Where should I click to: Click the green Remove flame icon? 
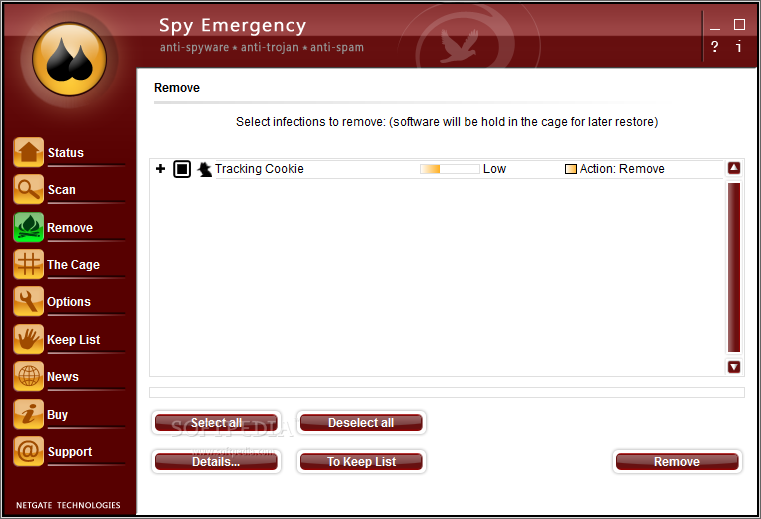click(x=29, y=227)
